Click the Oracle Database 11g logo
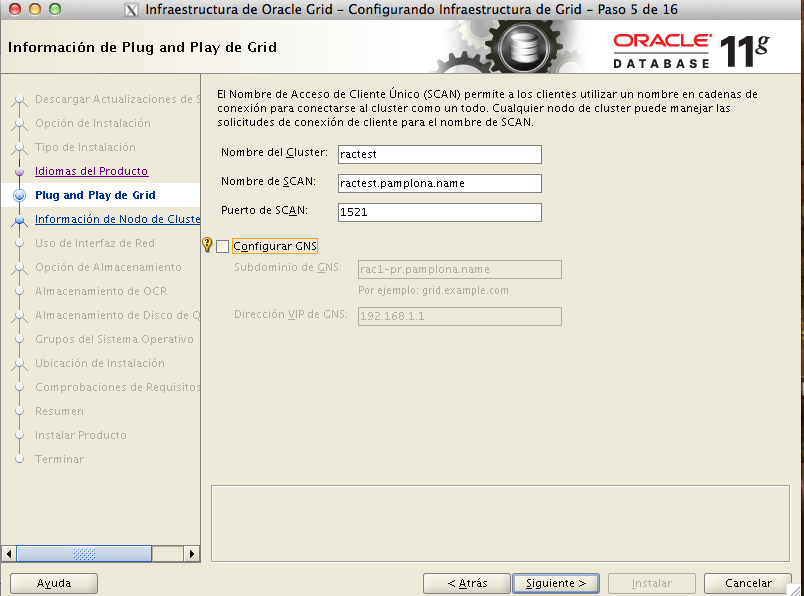This screenshot has width=804, height=596. click(692, 49)
